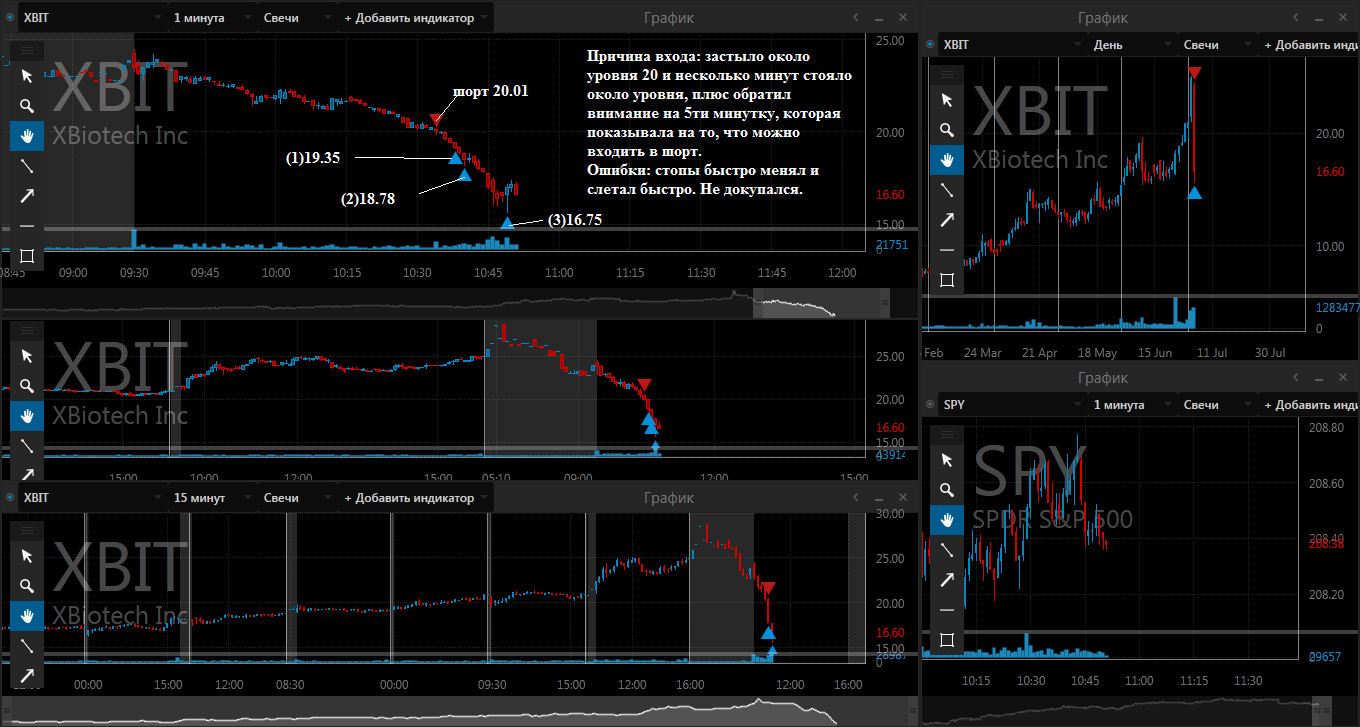Click the toolbar grip handle in the XBIT 1 минута chart
The height and width of the screenshot is (727, 1360).
[x=27, y=49]
